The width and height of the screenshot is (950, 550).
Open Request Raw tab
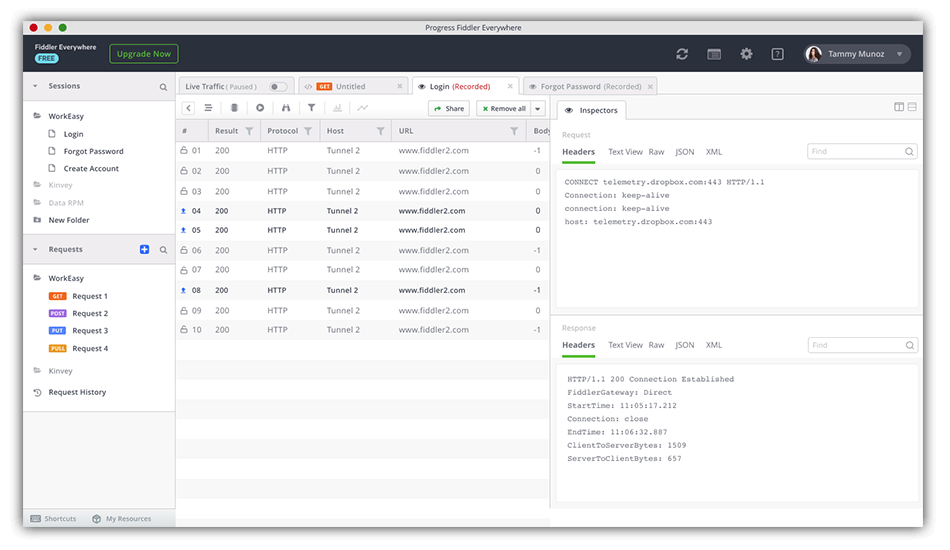pos(656,152)
